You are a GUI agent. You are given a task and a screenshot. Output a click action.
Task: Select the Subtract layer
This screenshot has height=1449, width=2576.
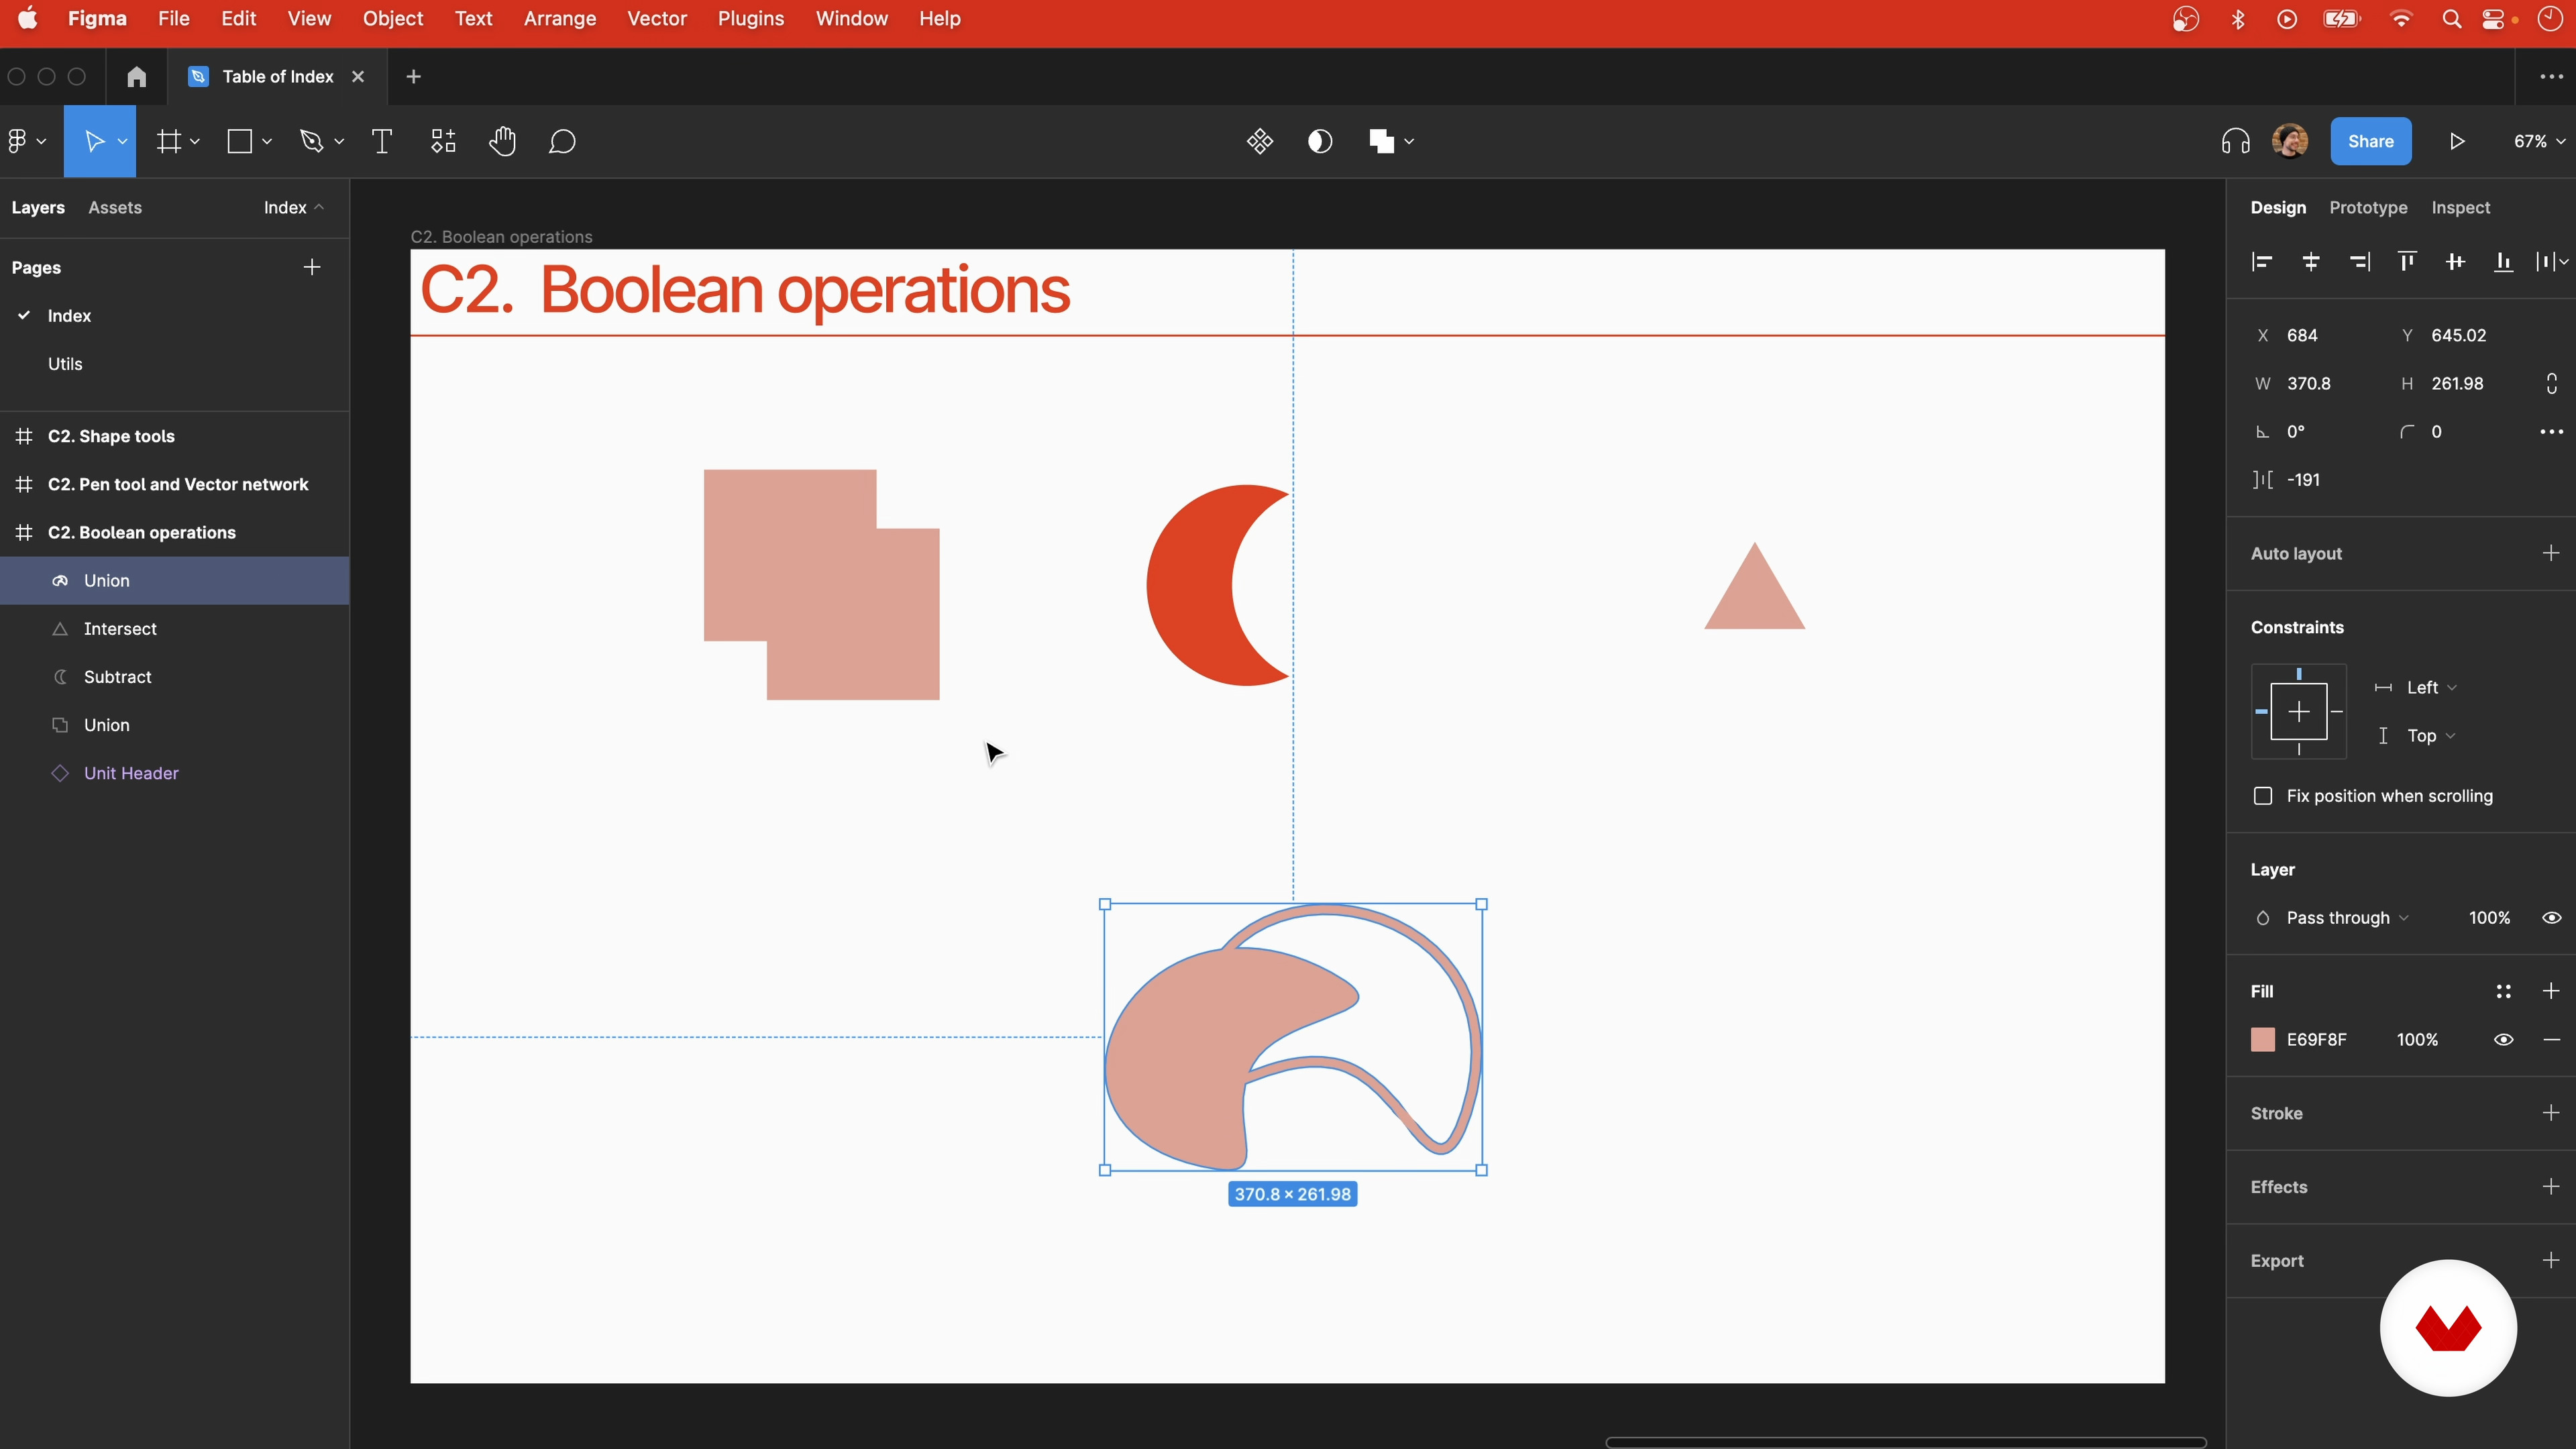point(175,677)
